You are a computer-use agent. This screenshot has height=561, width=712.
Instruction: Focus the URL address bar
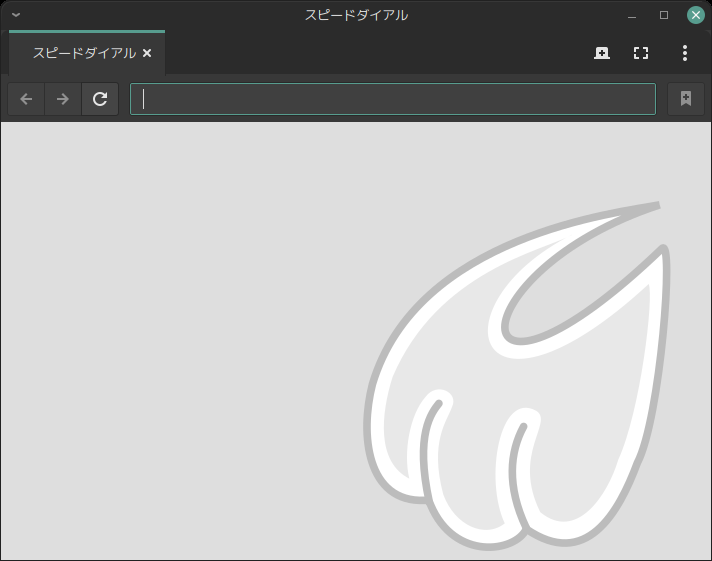393,99
